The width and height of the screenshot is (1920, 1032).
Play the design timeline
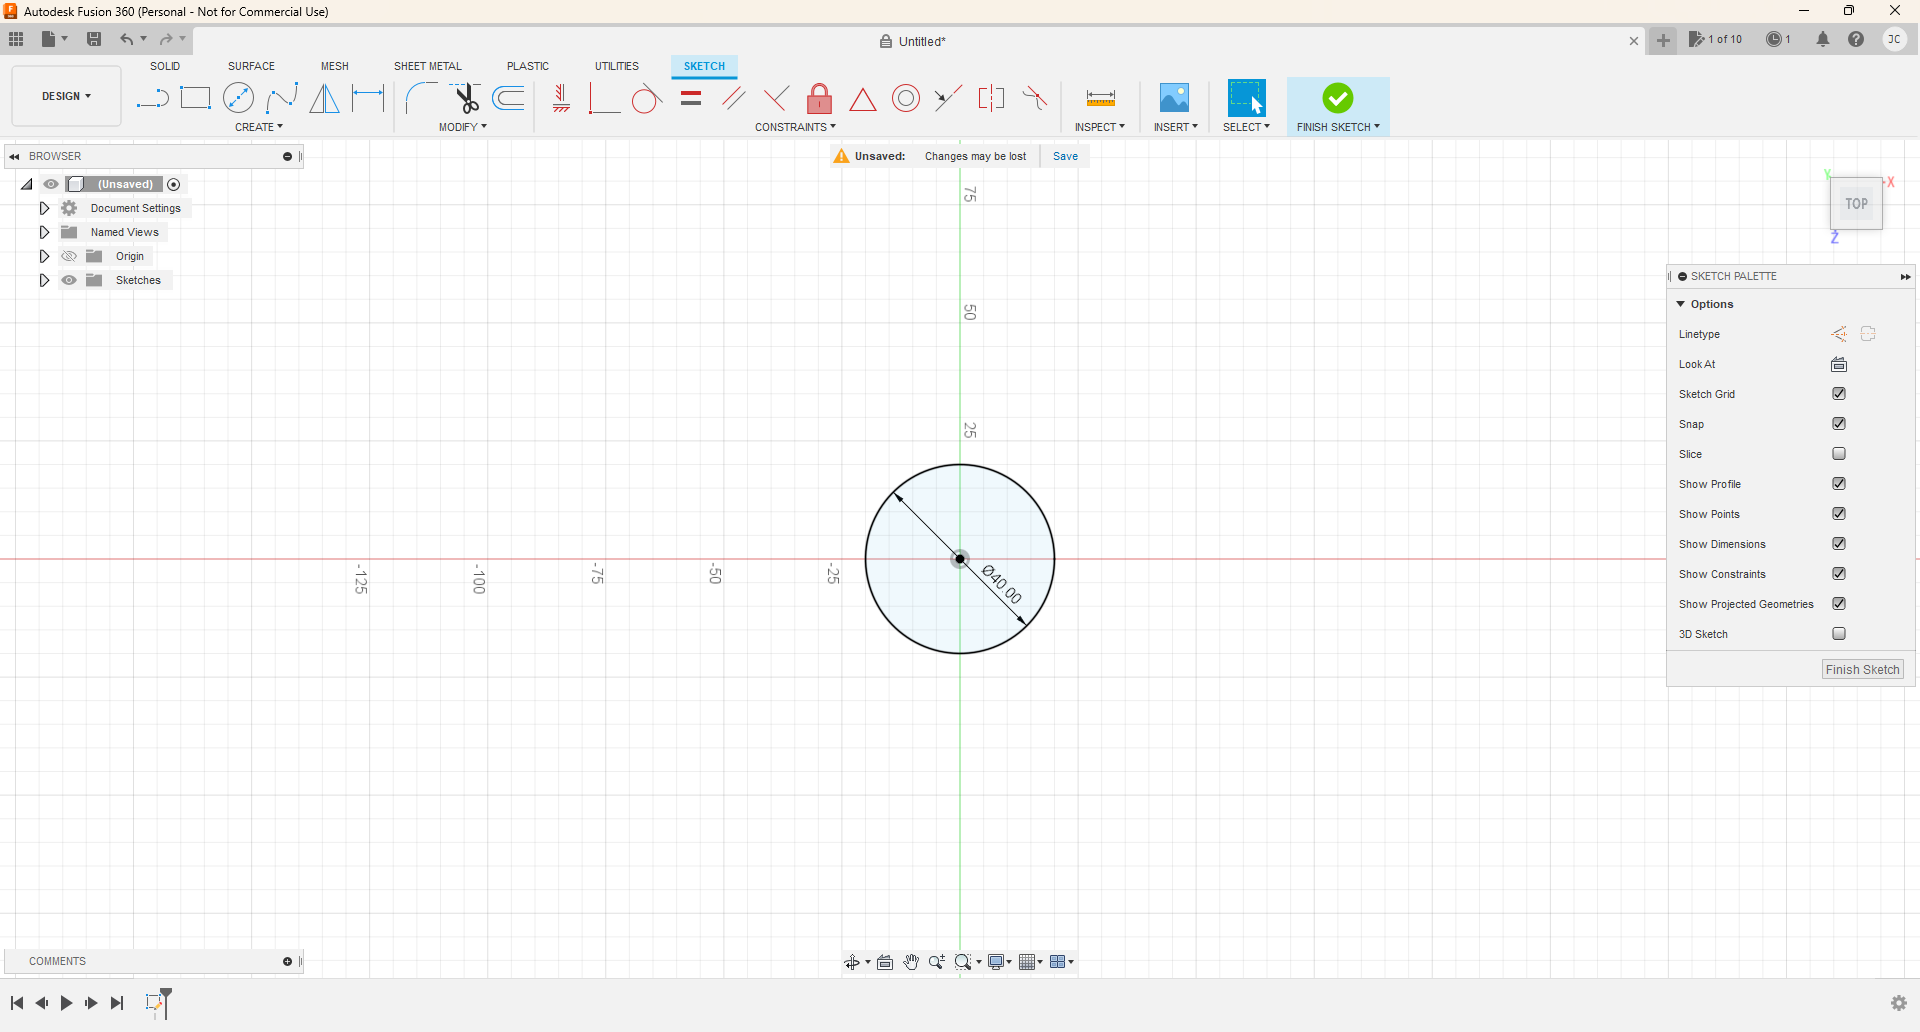[x=66, y=1003]
